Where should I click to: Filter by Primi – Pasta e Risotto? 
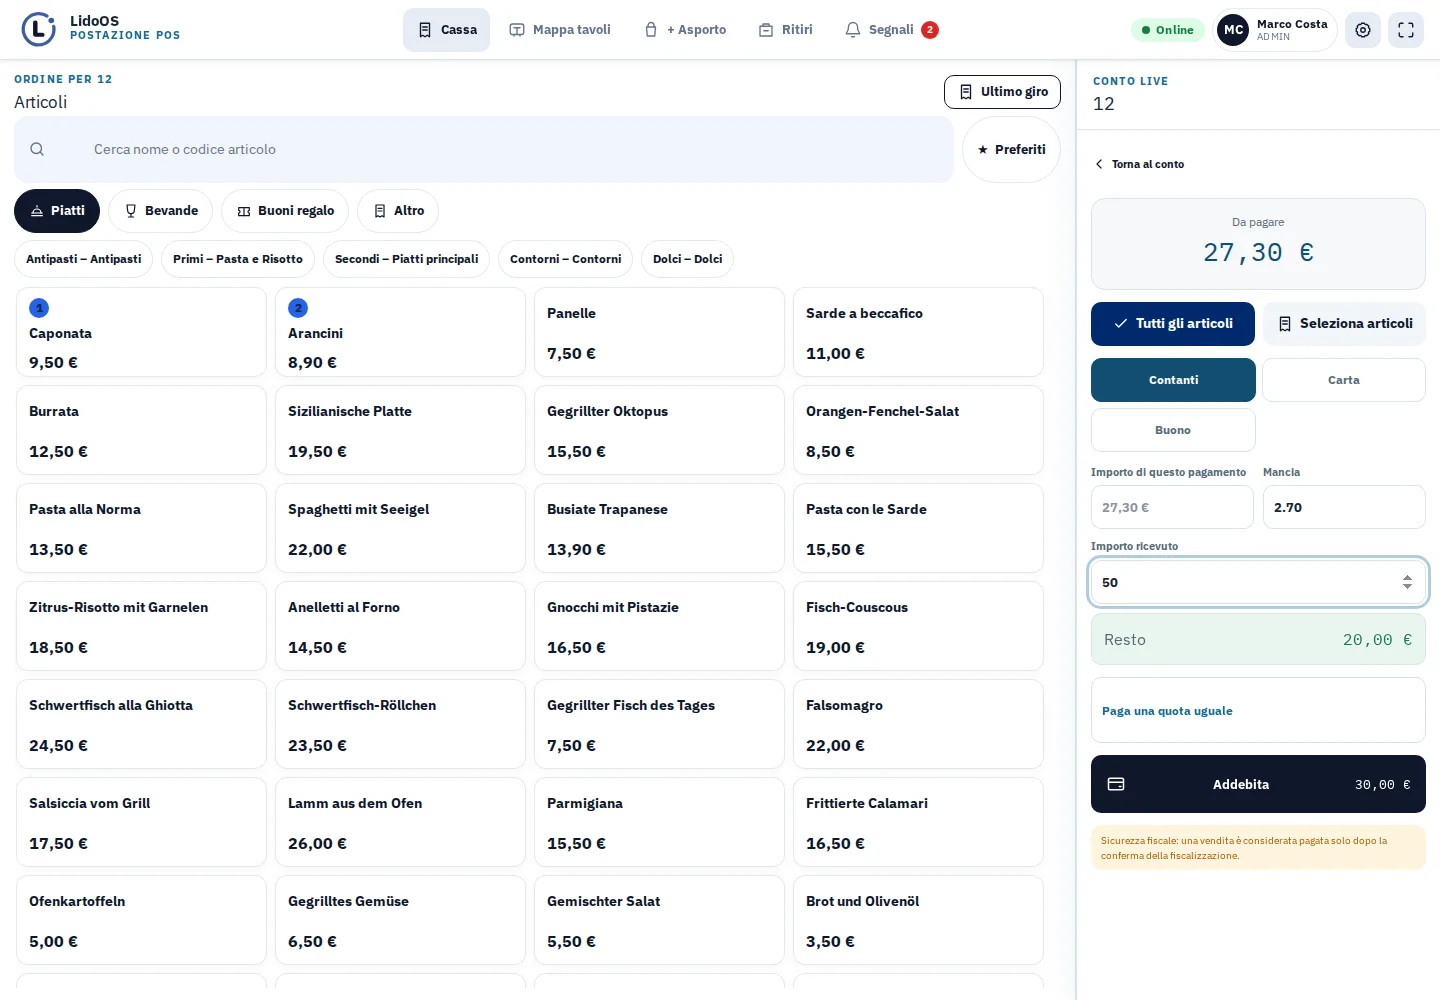(x=238, y=259)
